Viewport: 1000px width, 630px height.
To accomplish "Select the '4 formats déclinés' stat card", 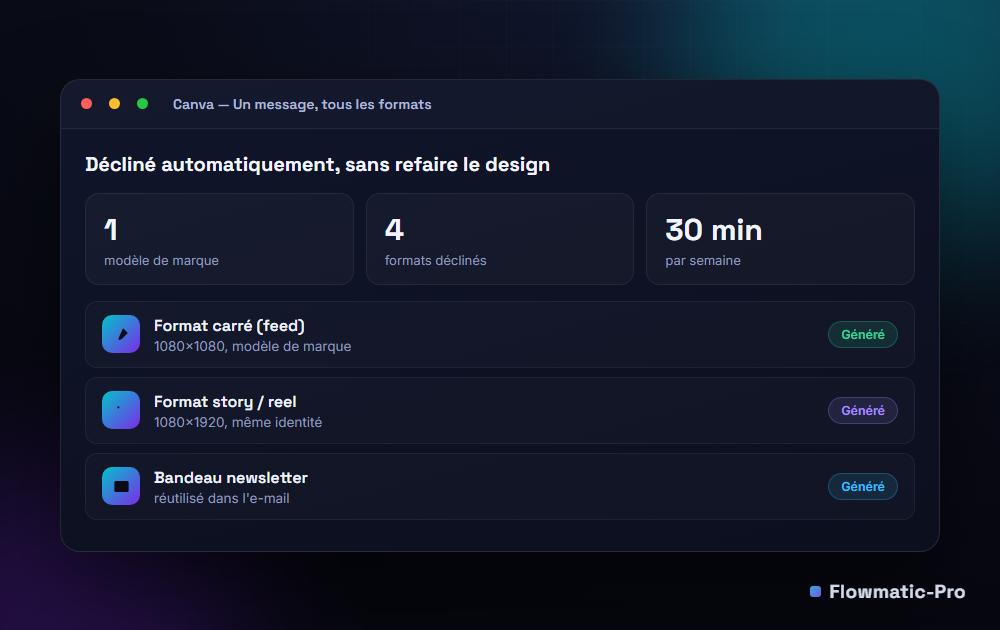I will coord(500,239).
